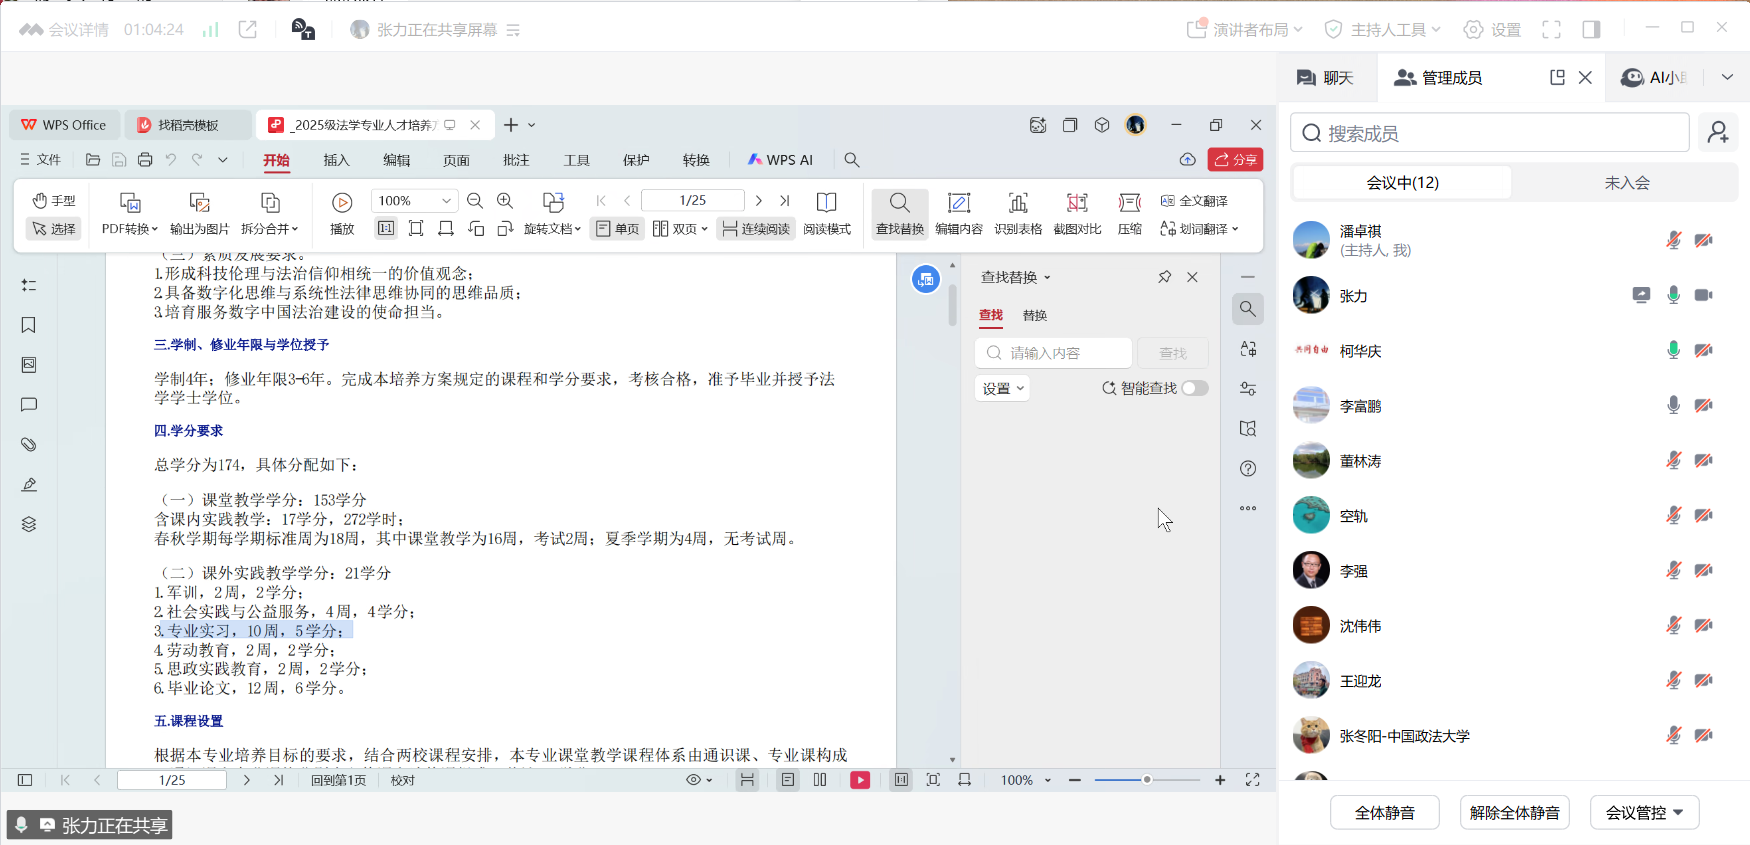Switch to the 插入 ribbon tab
1750x845 pixels.
point(336,160)
